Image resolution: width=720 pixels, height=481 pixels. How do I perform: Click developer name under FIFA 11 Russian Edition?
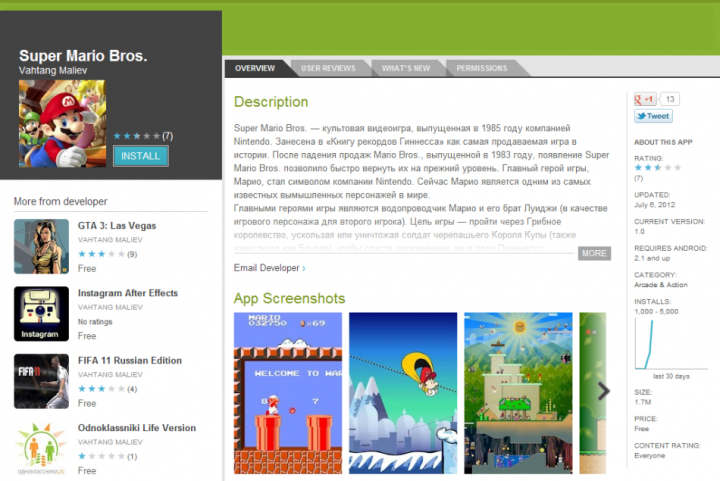110,375
